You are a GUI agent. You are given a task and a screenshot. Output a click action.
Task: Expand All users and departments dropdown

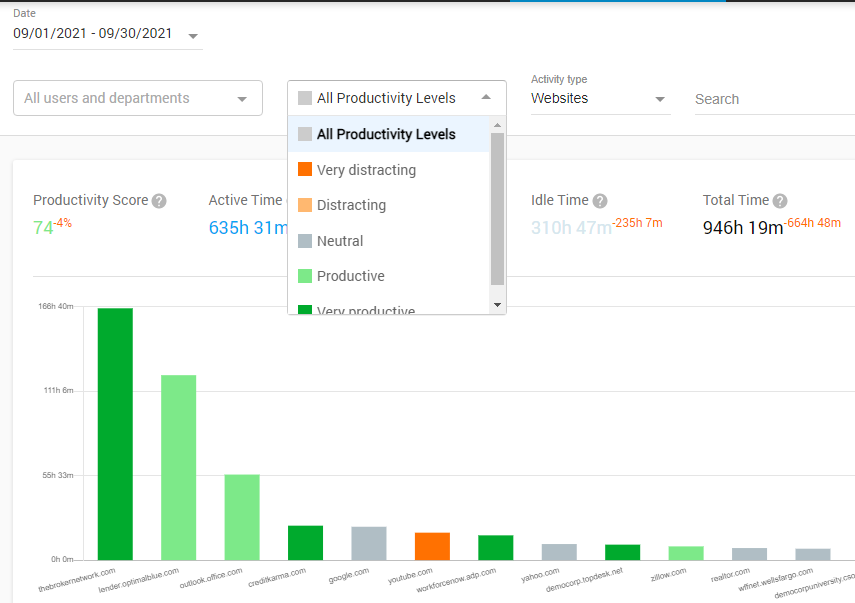(242, 99)
